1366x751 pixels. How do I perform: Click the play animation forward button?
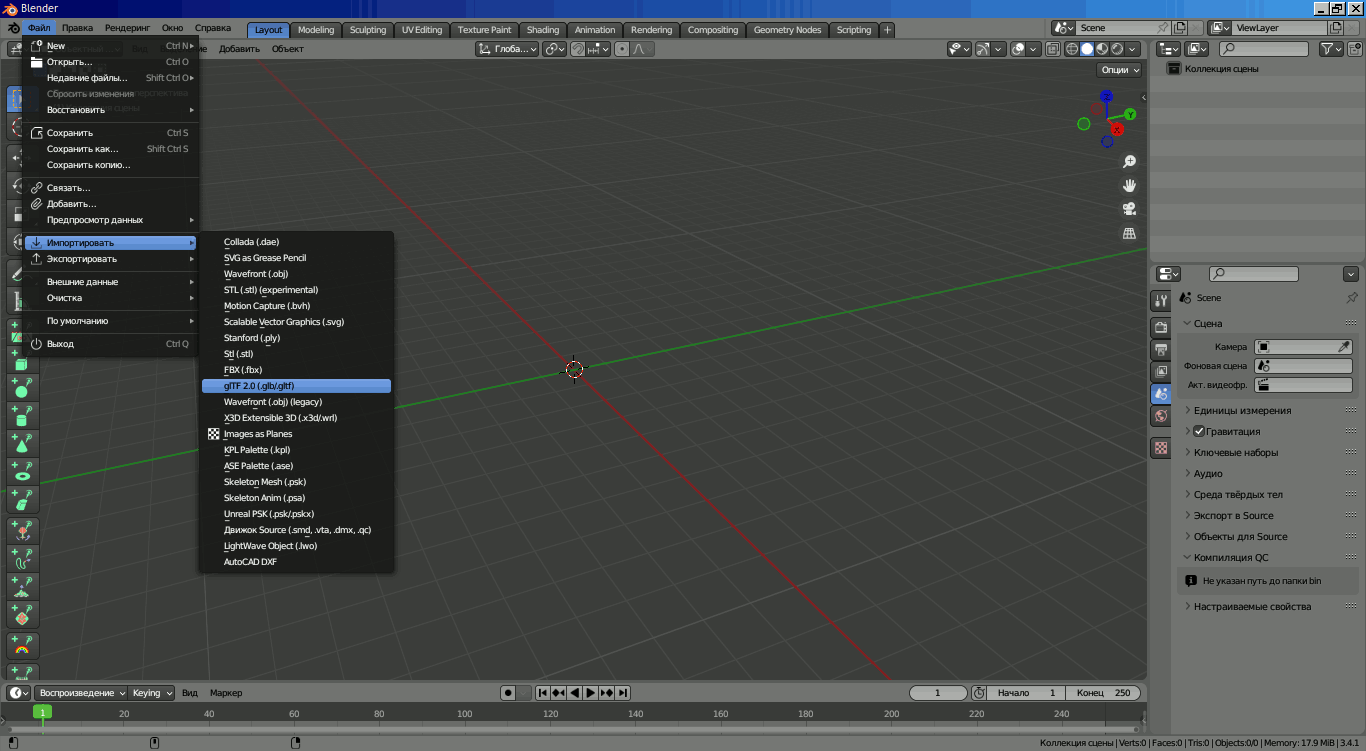[x=590, y=693]
